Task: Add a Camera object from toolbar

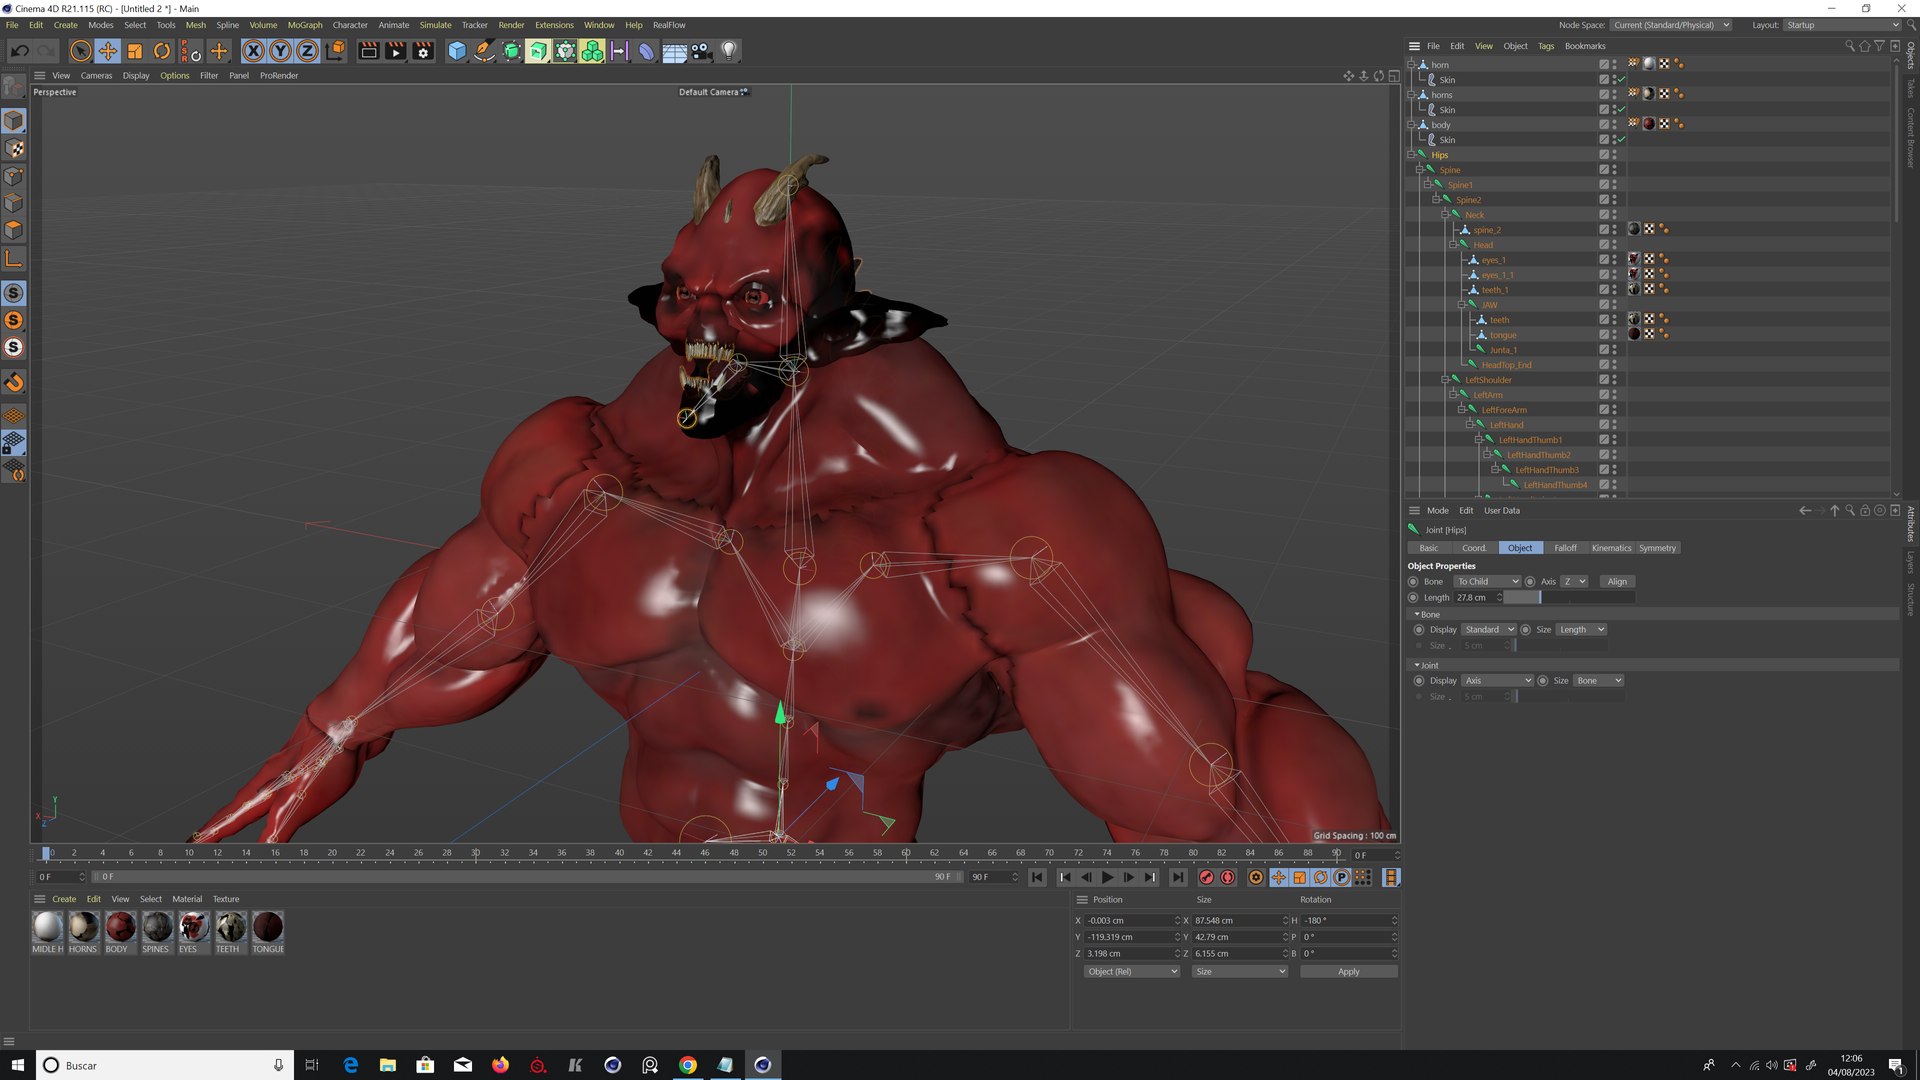Action: 702,51
